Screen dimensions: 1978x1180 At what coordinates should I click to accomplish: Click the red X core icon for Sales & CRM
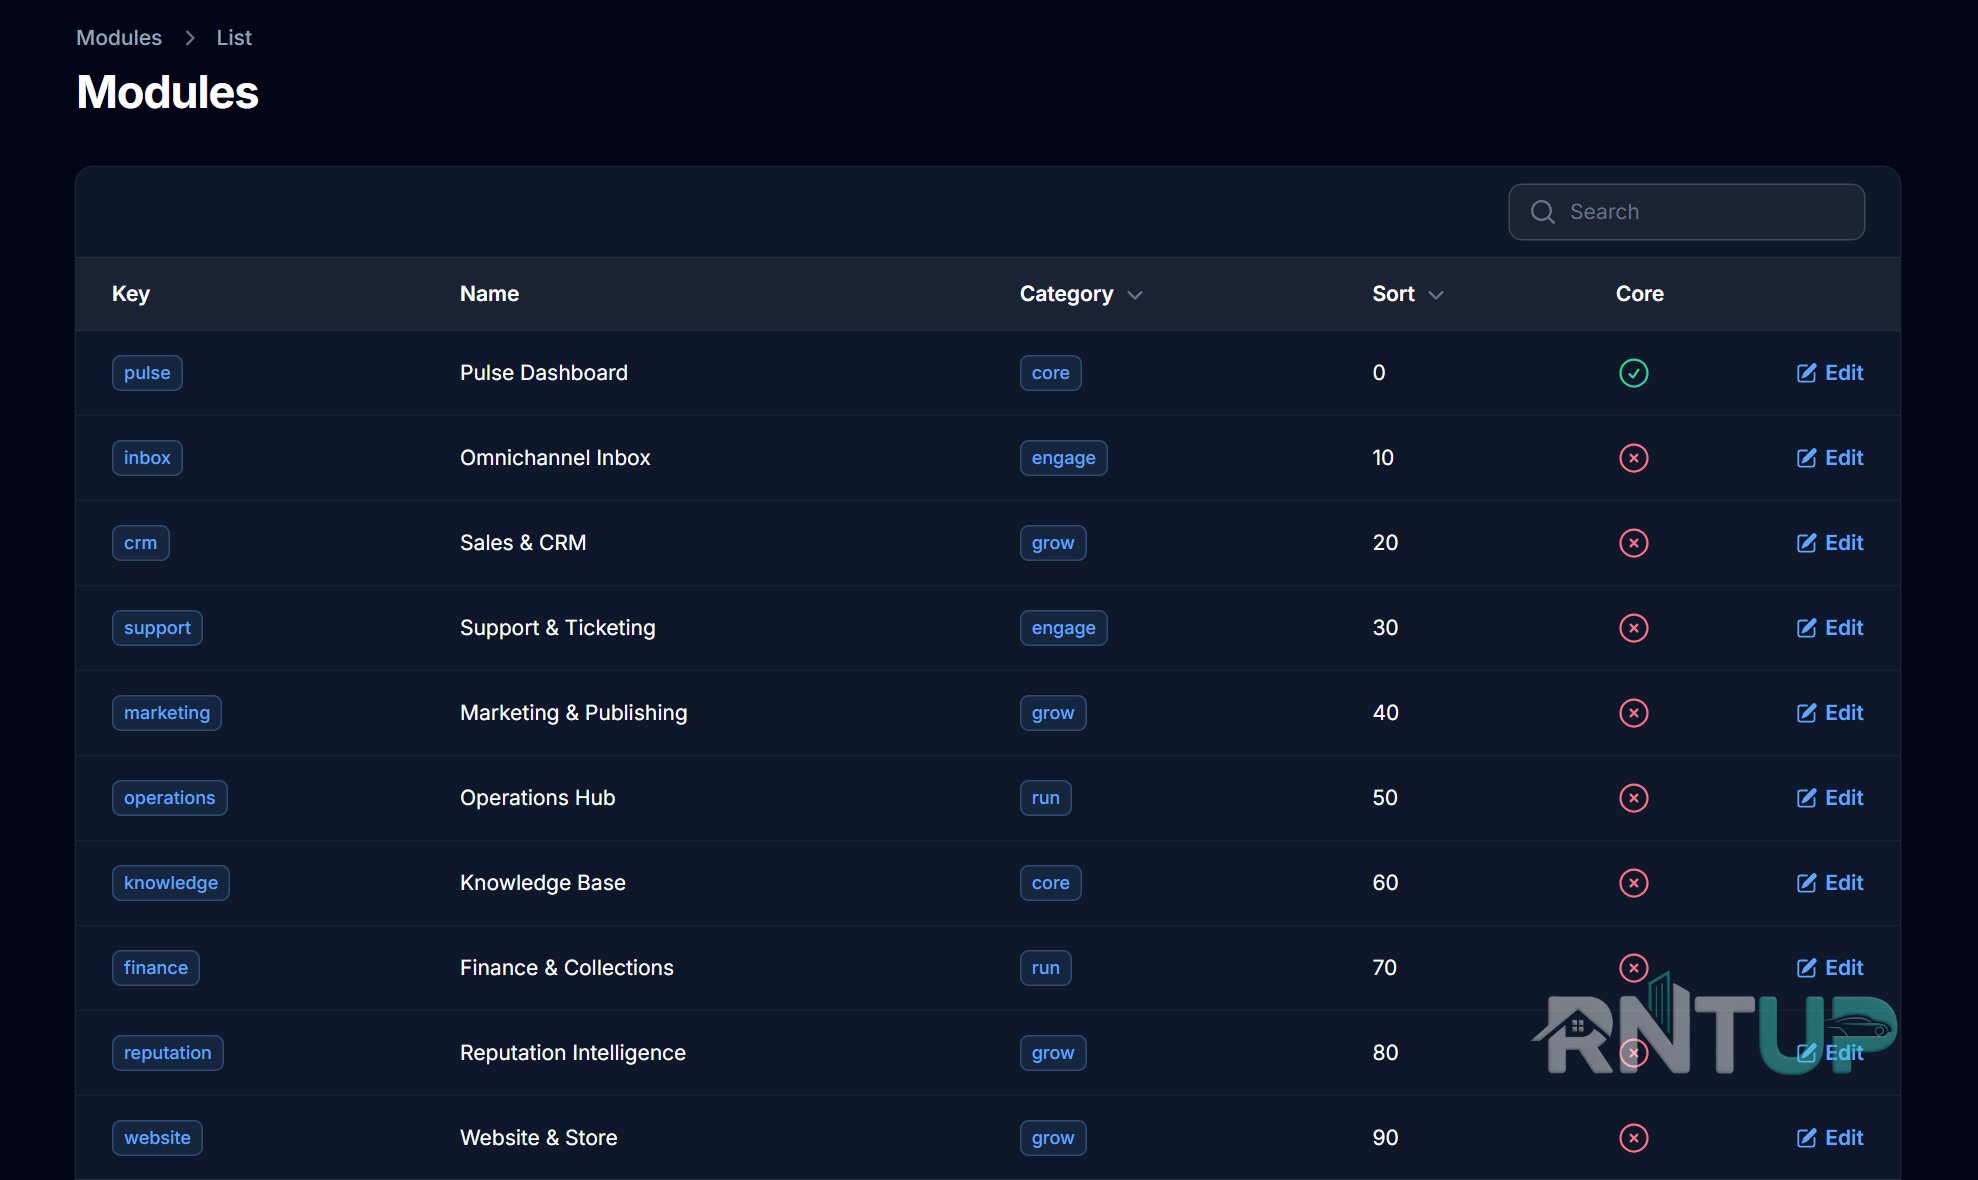(x=1633, y=543)
